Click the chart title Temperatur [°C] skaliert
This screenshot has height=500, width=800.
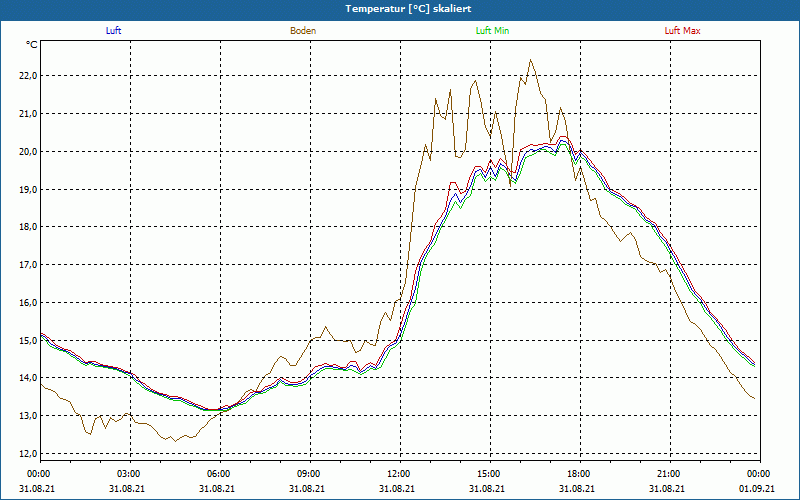[x=408, y=9]
